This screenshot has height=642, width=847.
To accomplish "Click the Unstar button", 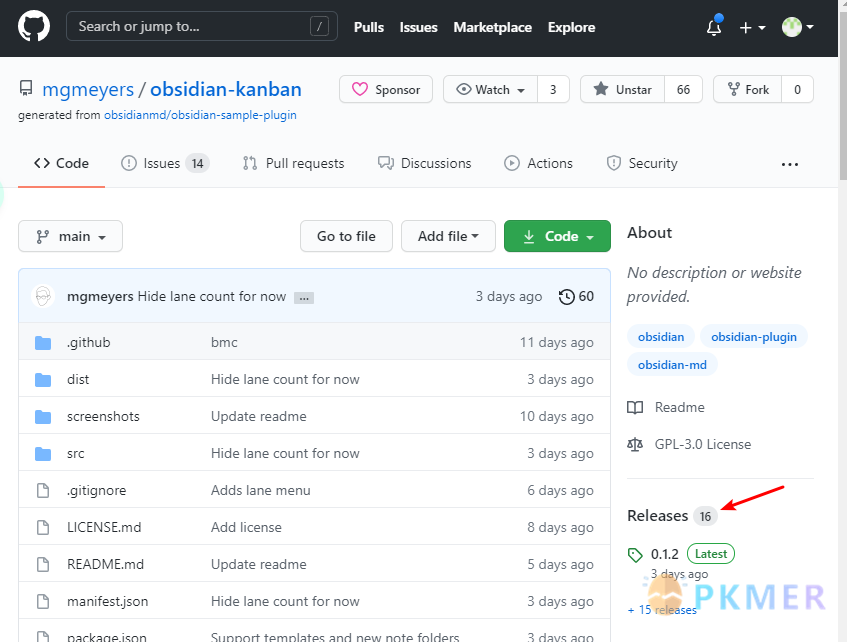I will pyautogui.click(x=622, y=89).
